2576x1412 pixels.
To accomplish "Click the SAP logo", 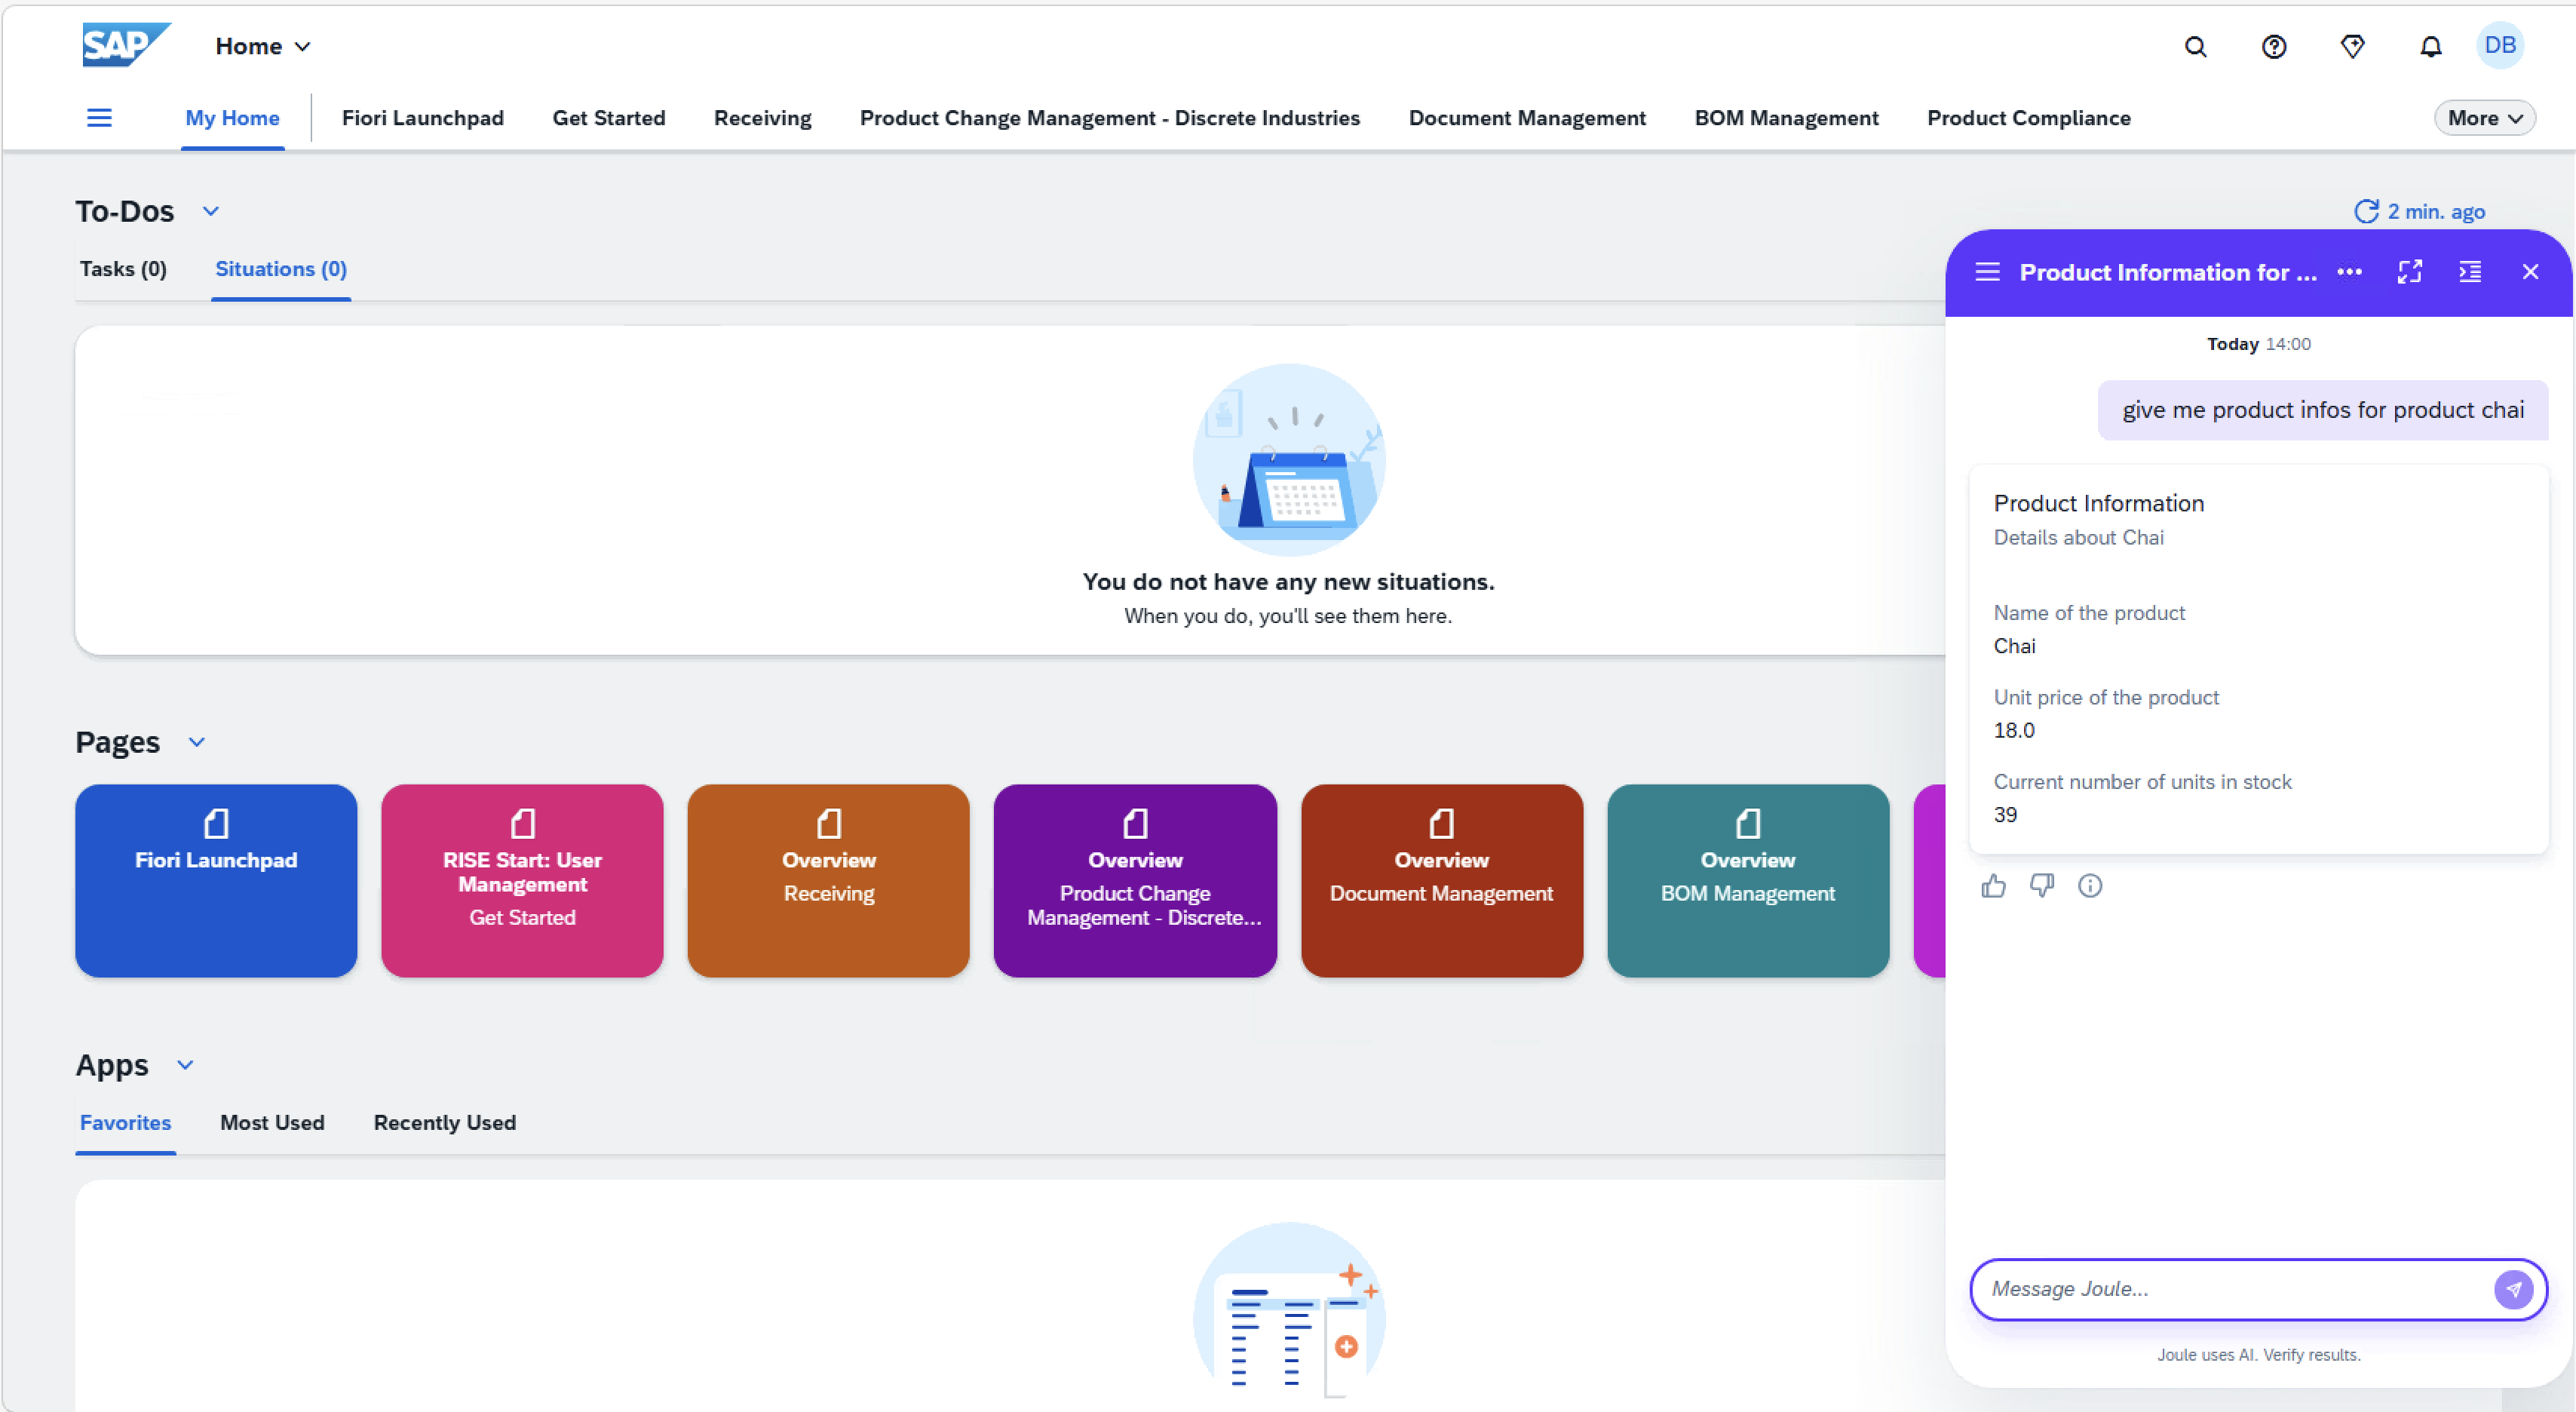I will click(126, 45).
